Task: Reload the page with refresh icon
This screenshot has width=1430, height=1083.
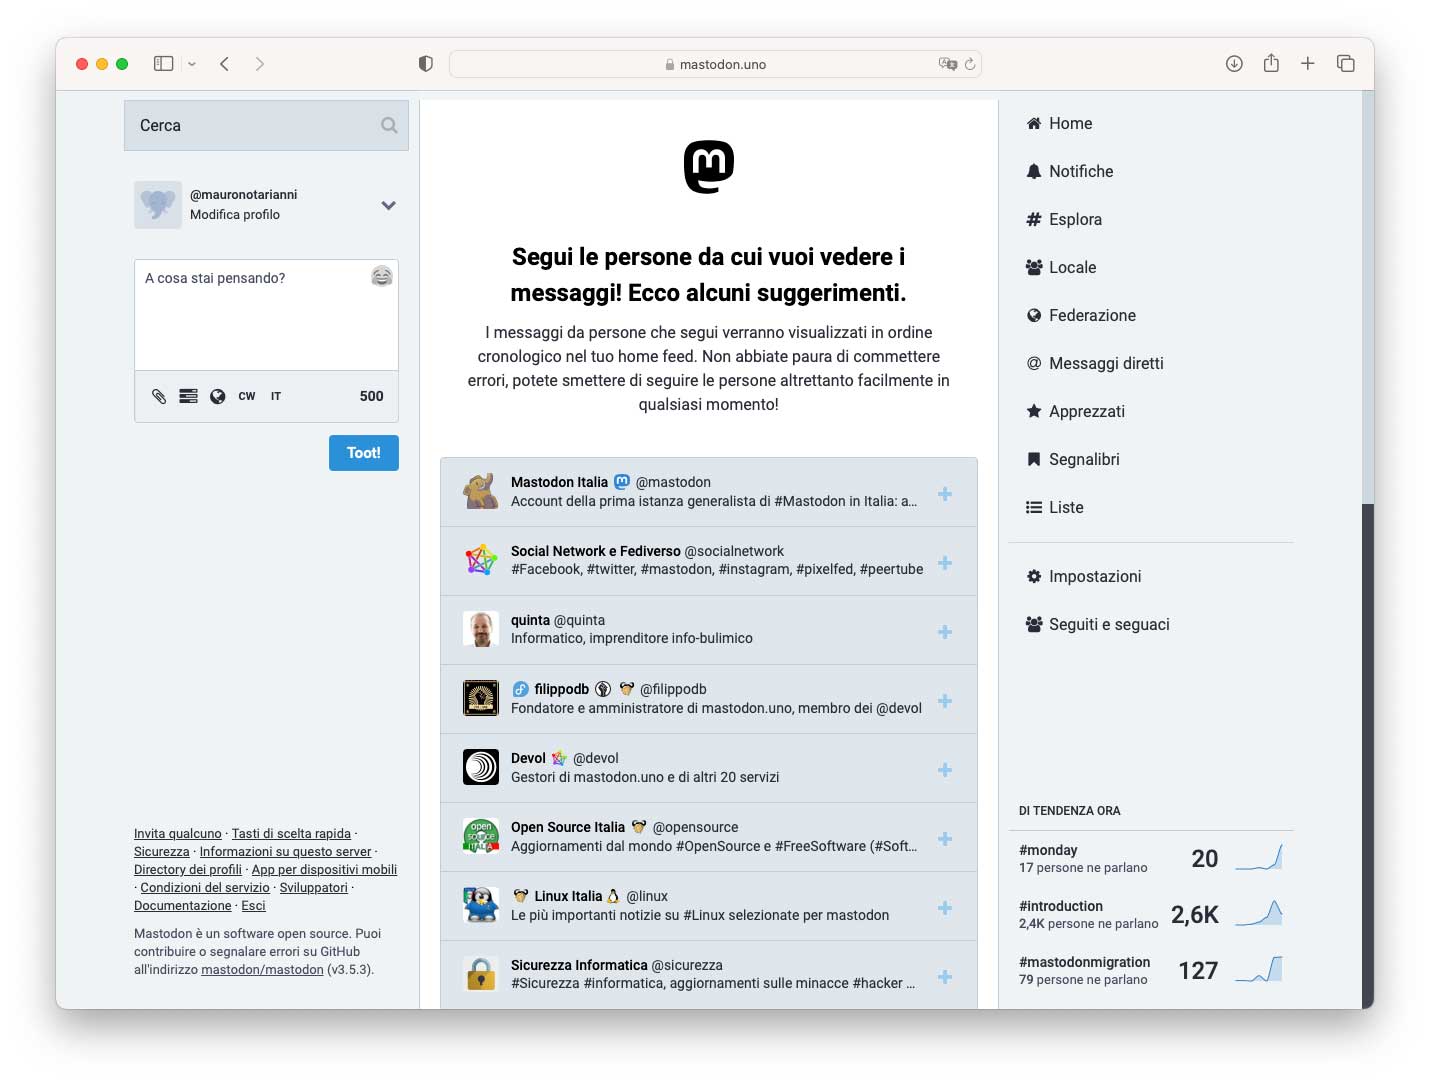Action: click(x=970, y=64)
